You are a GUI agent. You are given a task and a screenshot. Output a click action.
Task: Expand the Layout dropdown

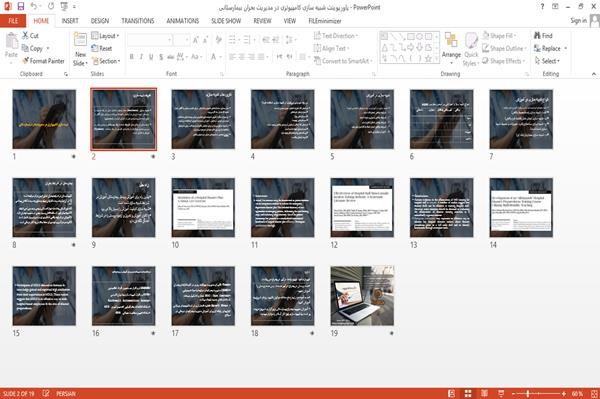click(105, 36)
